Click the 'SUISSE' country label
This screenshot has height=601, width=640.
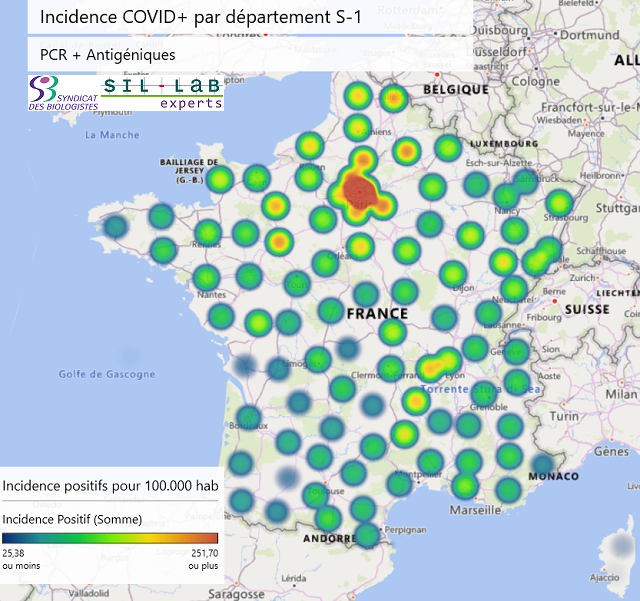point(587,309)
